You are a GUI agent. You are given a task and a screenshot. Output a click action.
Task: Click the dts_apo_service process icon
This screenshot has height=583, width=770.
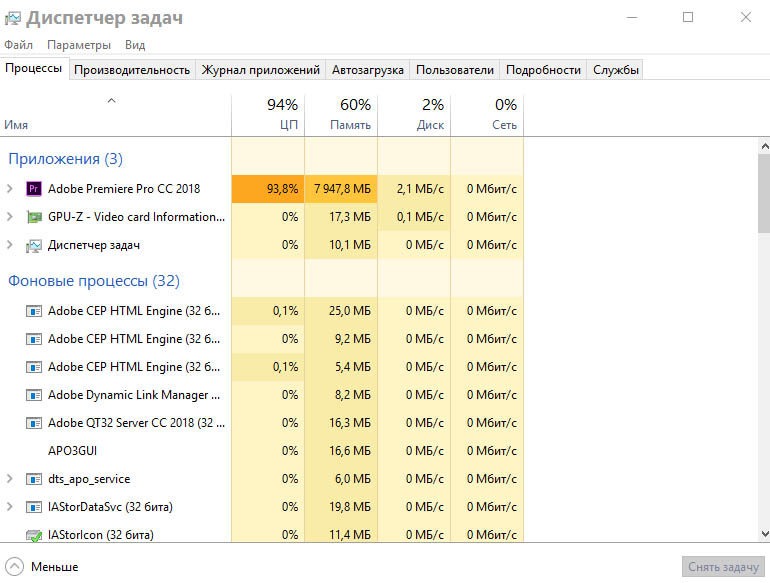coord(33,479)
